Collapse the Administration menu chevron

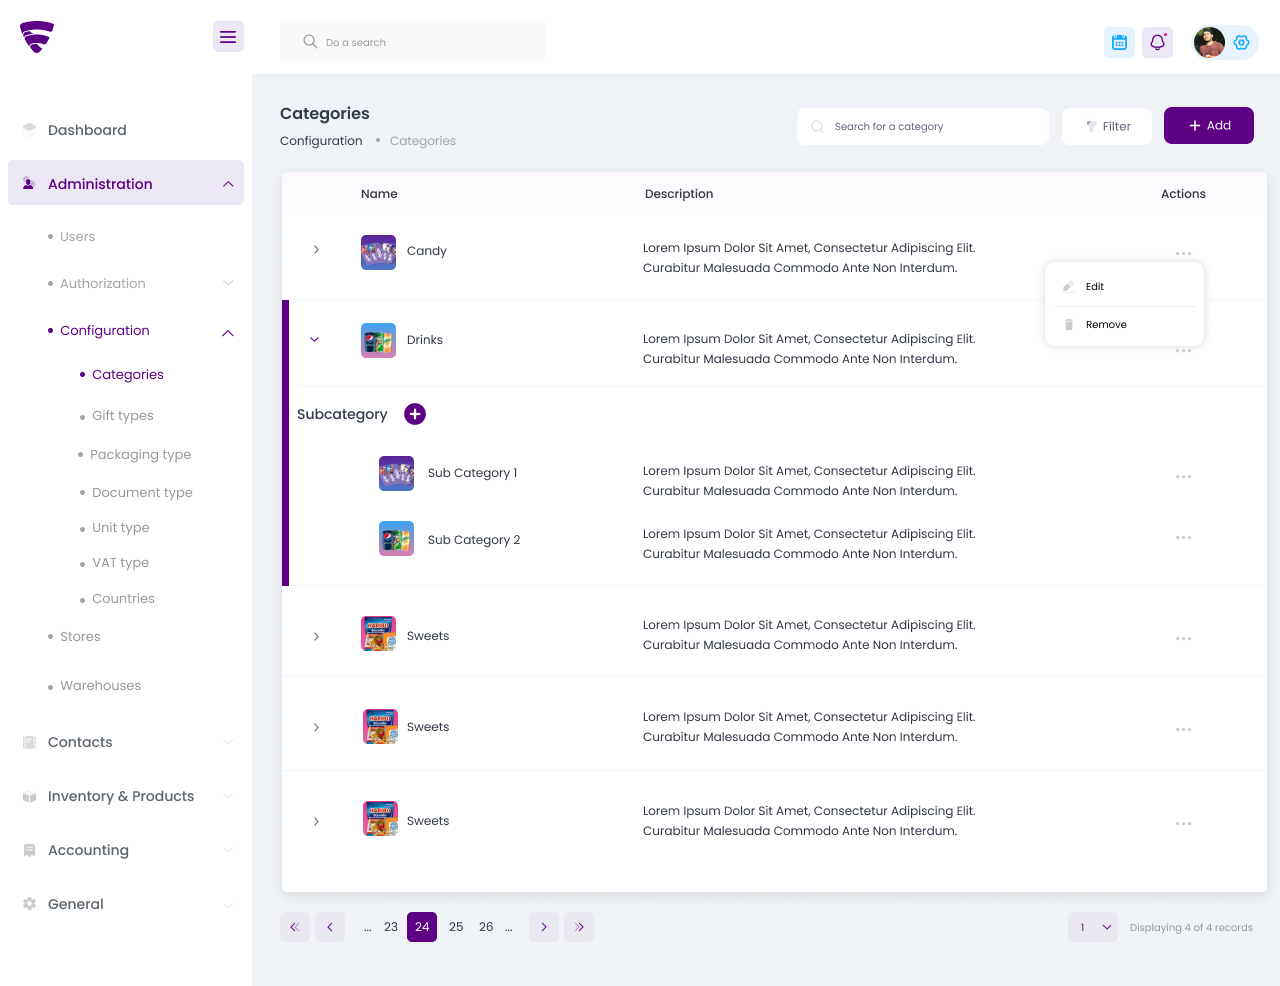[228, 184]
